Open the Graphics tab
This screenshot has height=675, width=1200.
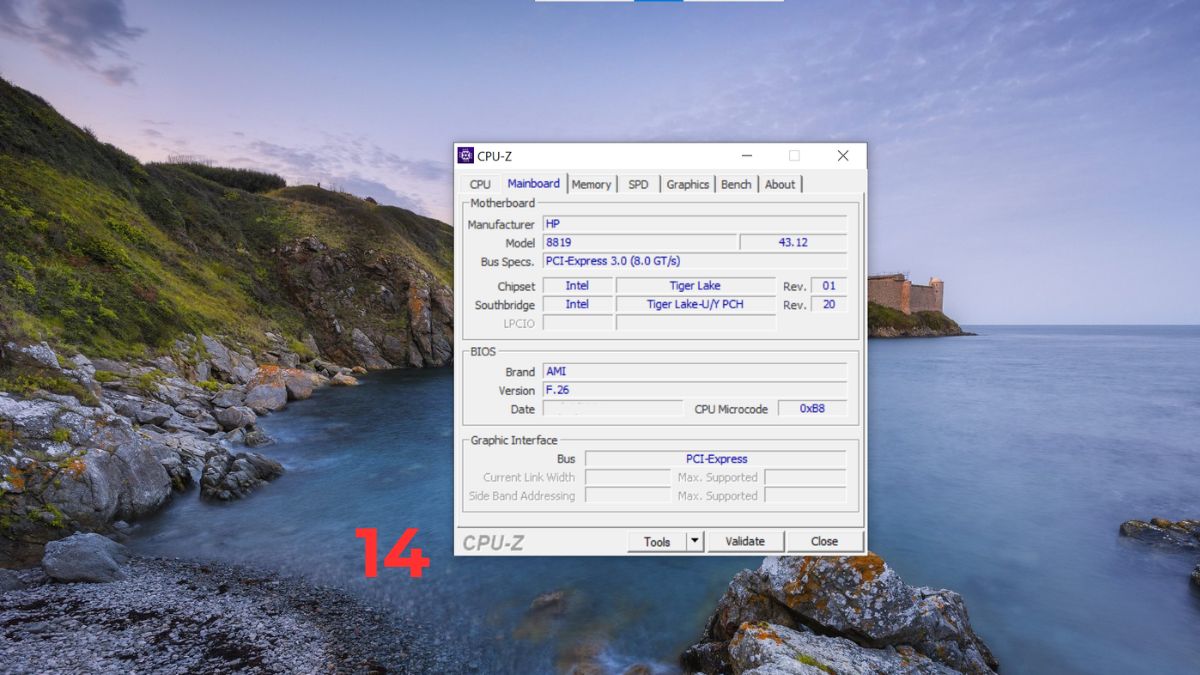[687, 184]
